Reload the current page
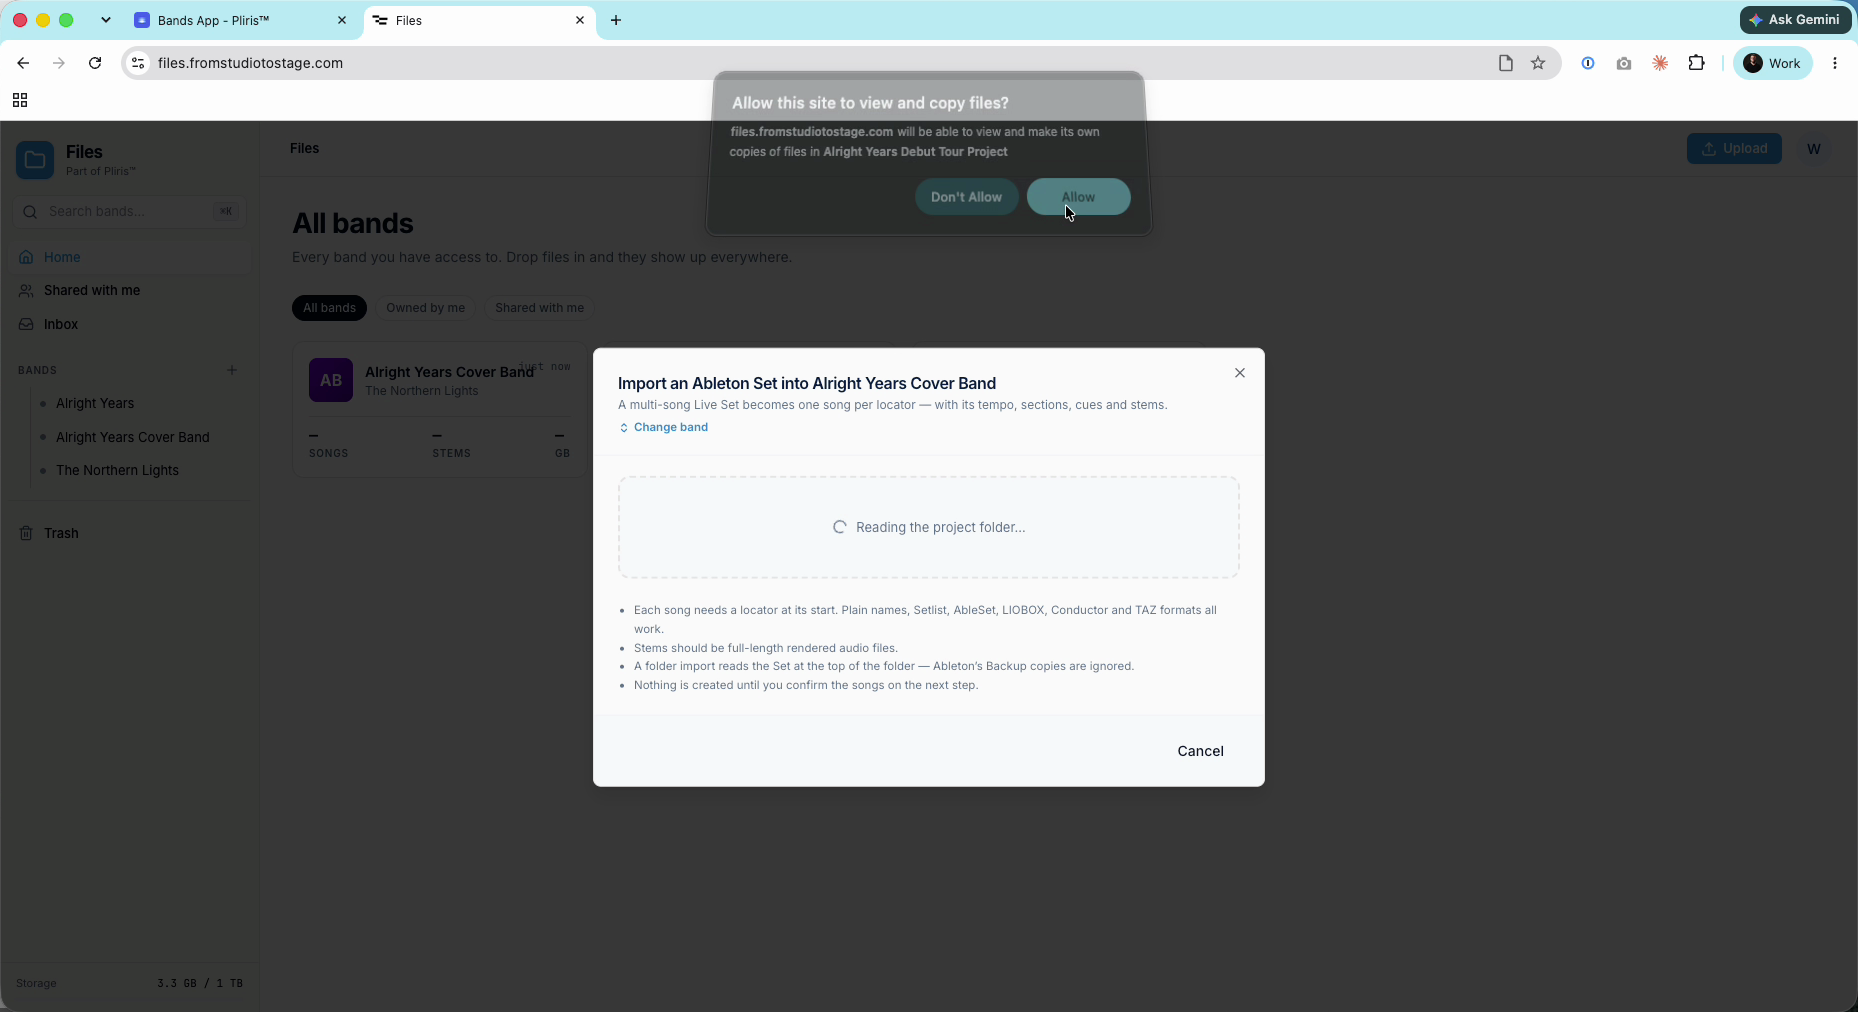 tap(95, 63)
